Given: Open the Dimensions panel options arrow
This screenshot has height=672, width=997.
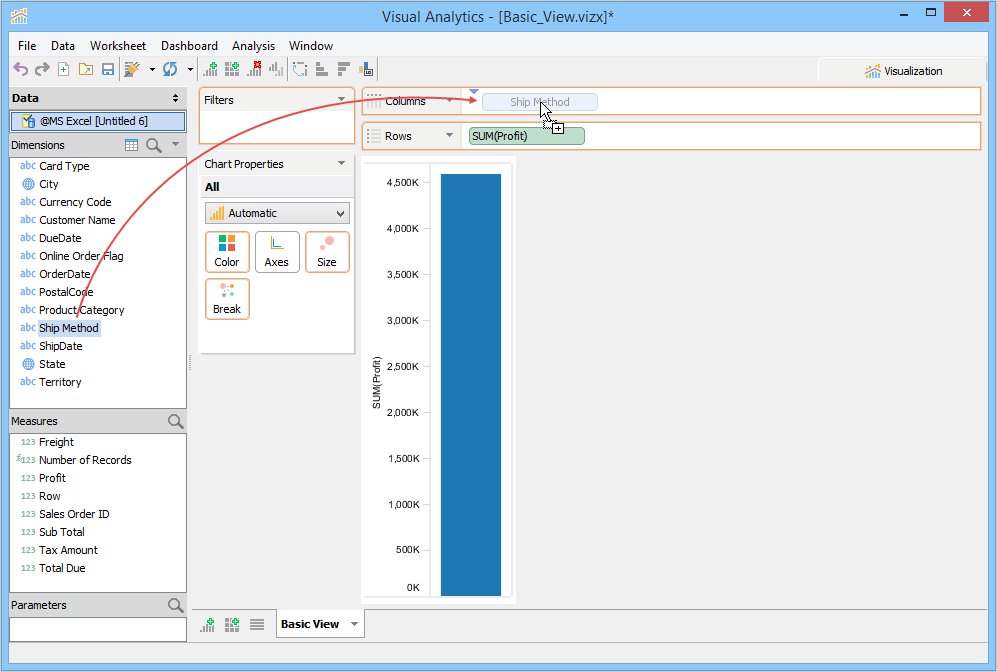Looking at the screenshot, I should (175, 145).
